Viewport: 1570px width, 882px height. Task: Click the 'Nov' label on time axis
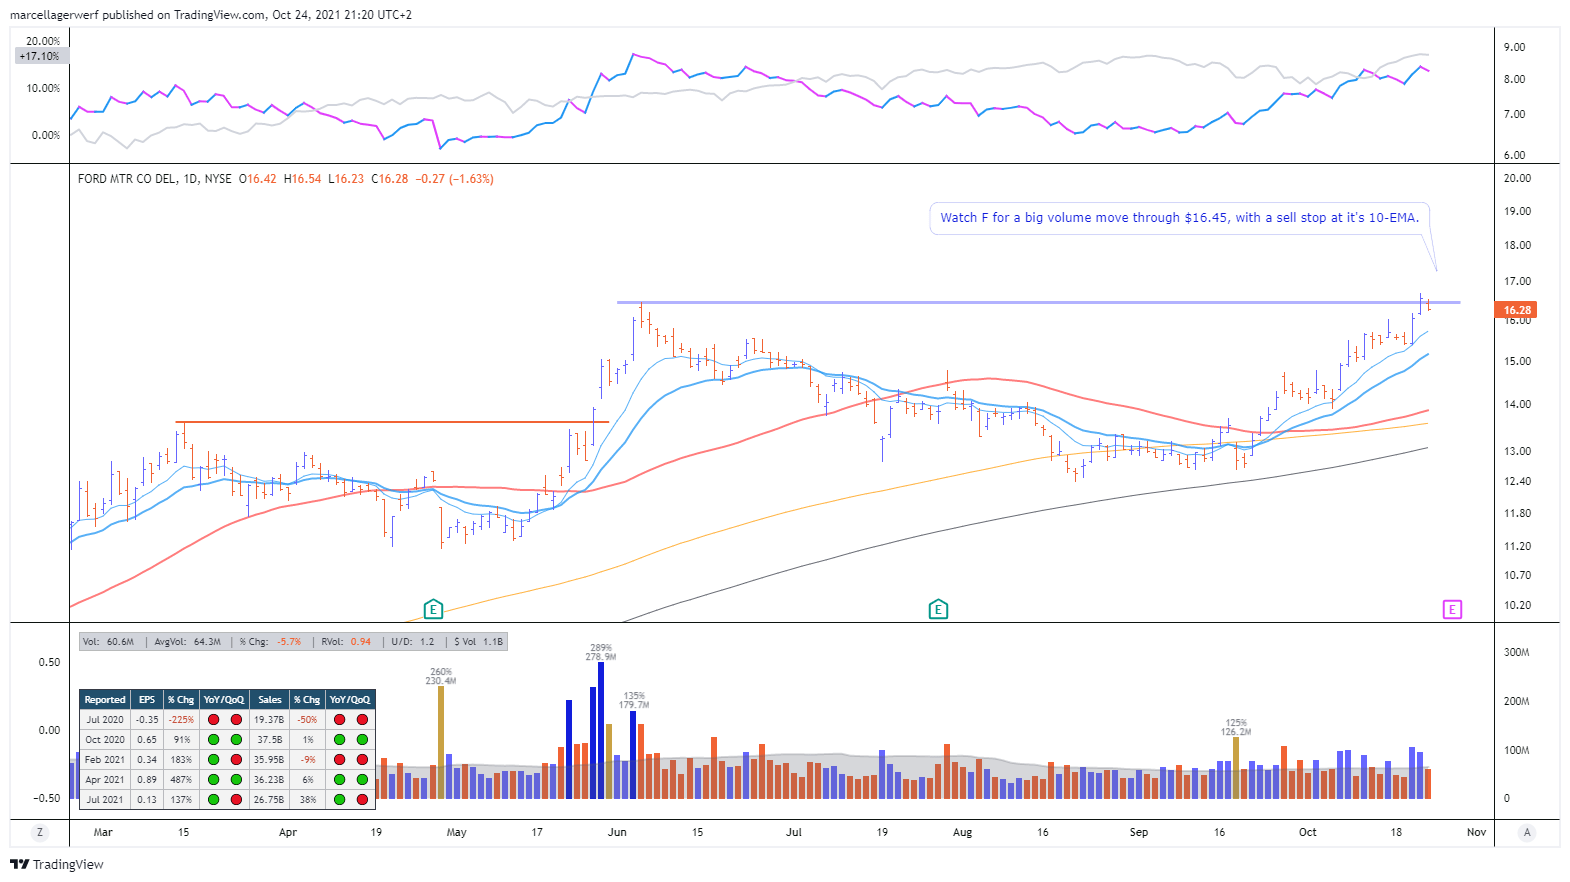pyautogui.click(x=1477, y=832)
